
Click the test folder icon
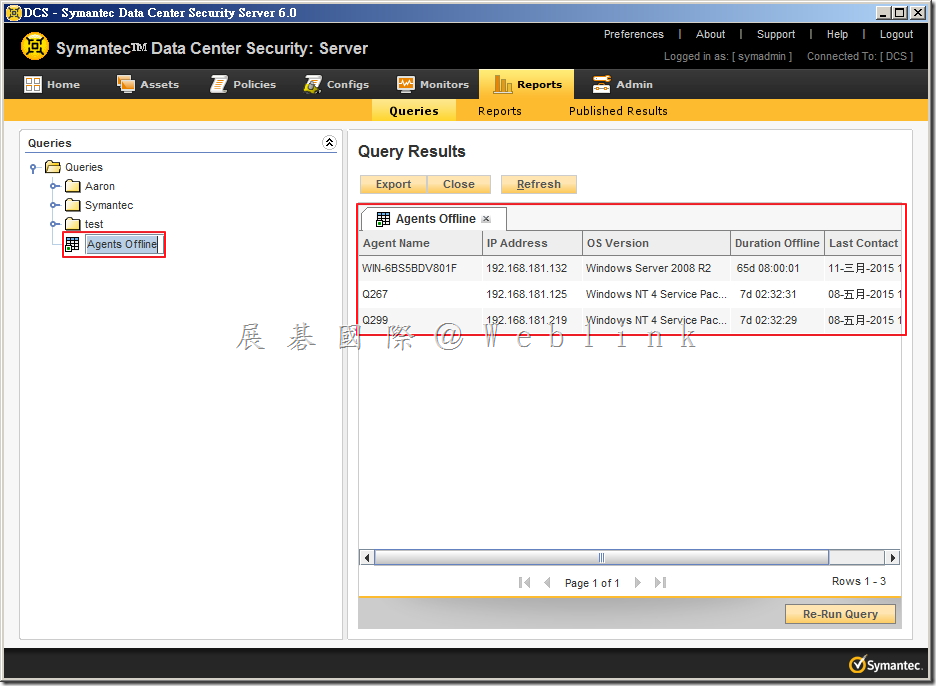click(72, 224)
